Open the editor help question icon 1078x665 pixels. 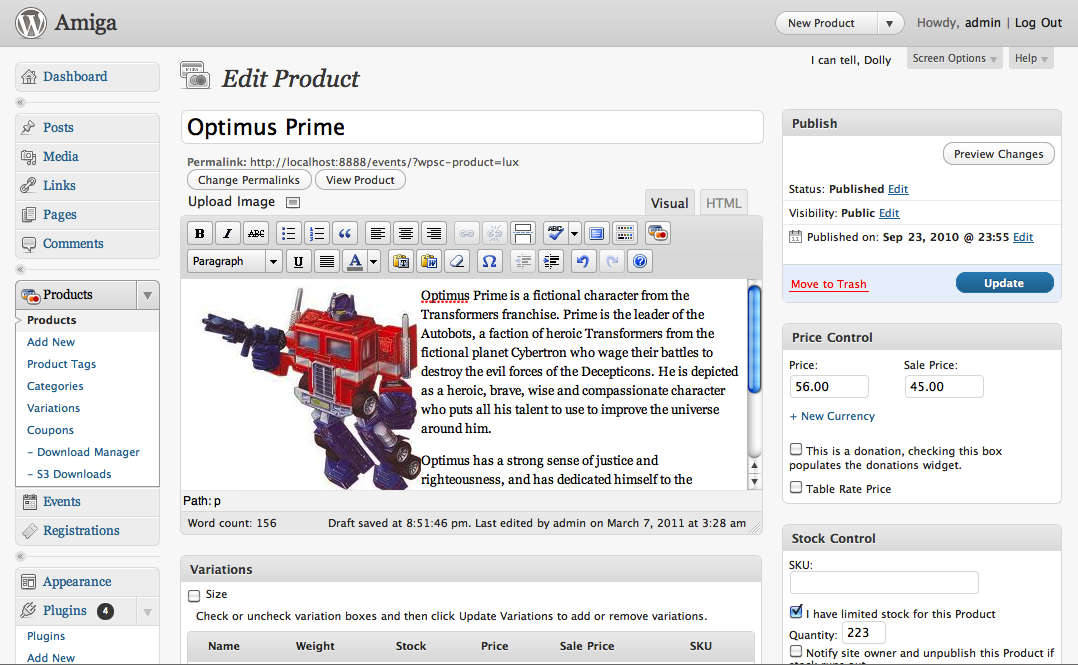(640, 261)
